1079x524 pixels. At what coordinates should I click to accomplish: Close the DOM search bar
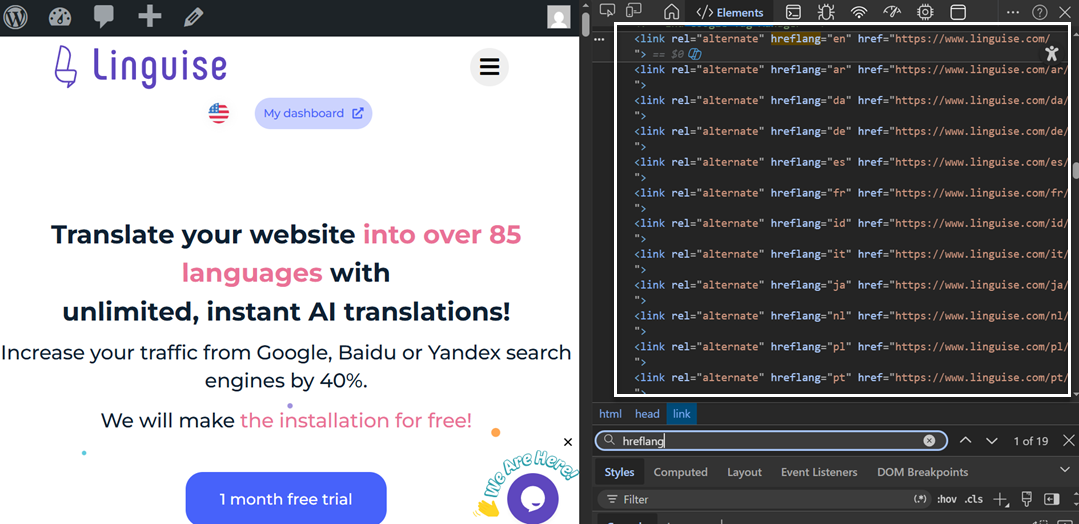pos(1068,441)
